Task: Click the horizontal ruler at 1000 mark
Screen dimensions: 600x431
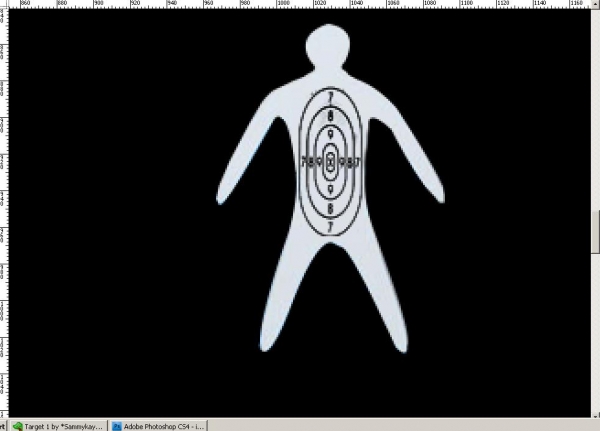Action: tap(283, 4)
